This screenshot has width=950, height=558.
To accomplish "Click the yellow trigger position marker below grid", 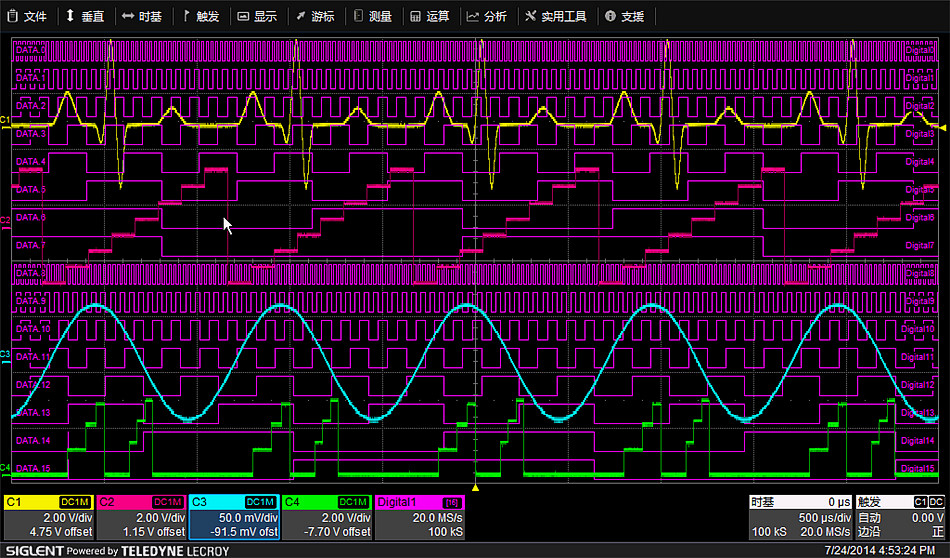I will 476,488.
